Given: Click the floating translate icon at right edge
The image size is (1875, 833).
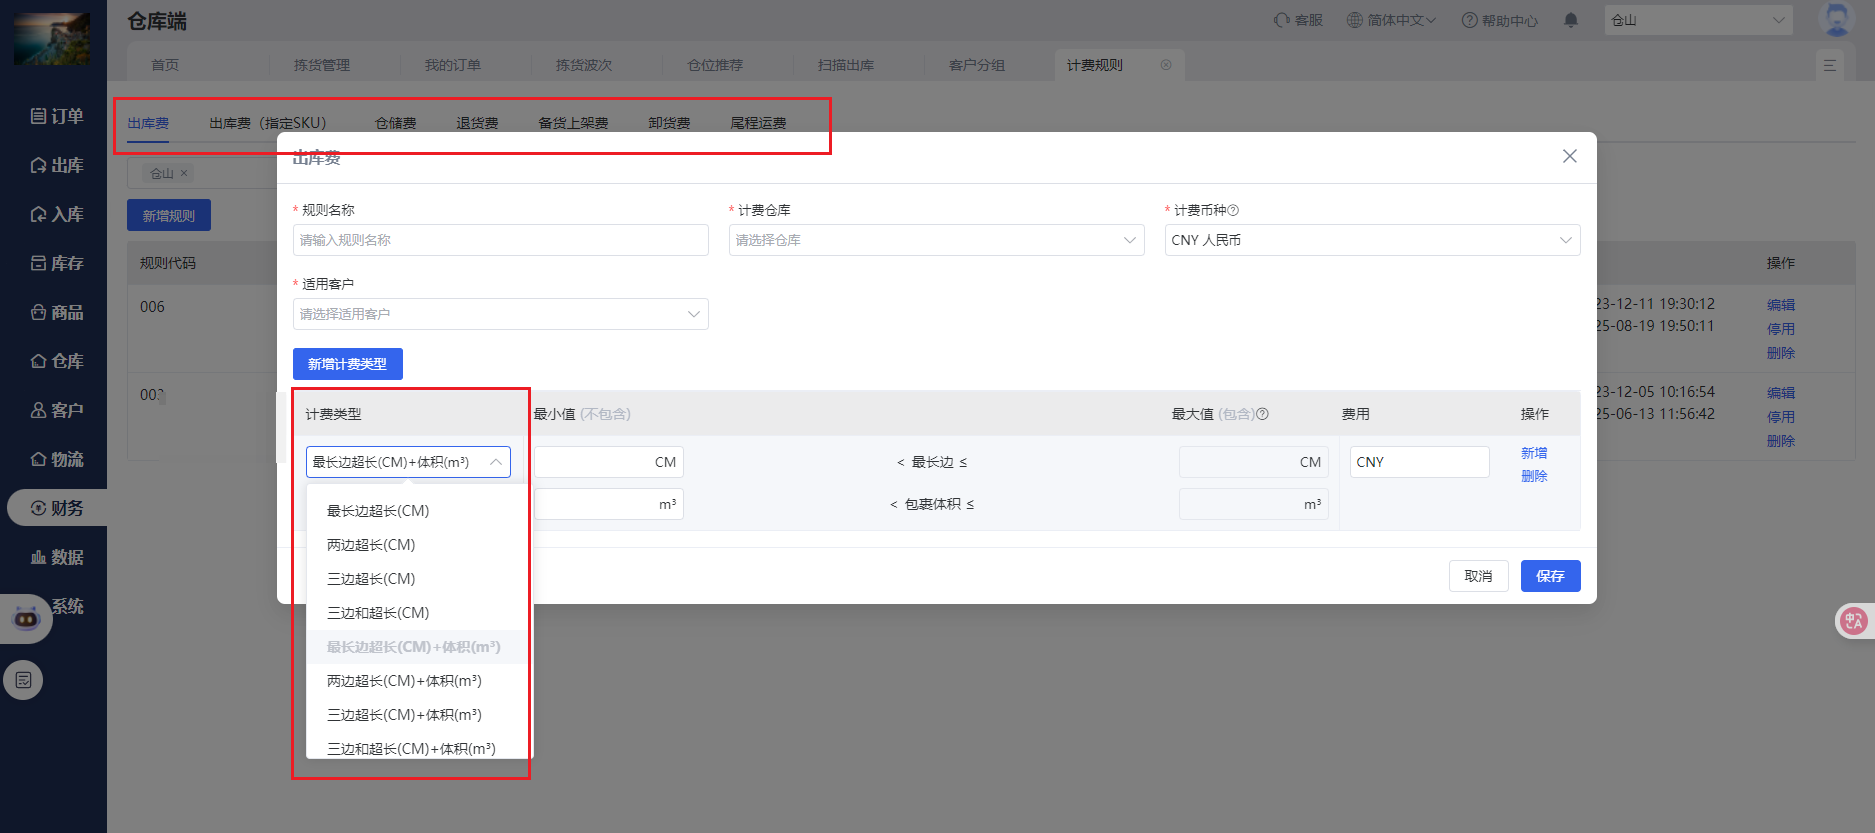Looking at the screenshot, I should coord(1854,620).
